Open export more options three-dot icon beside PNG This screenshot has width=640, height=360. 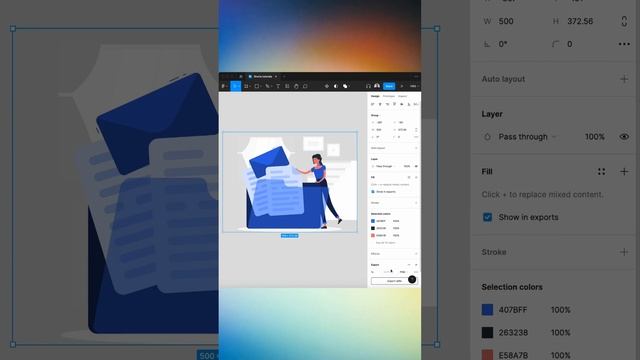point(416,272)
